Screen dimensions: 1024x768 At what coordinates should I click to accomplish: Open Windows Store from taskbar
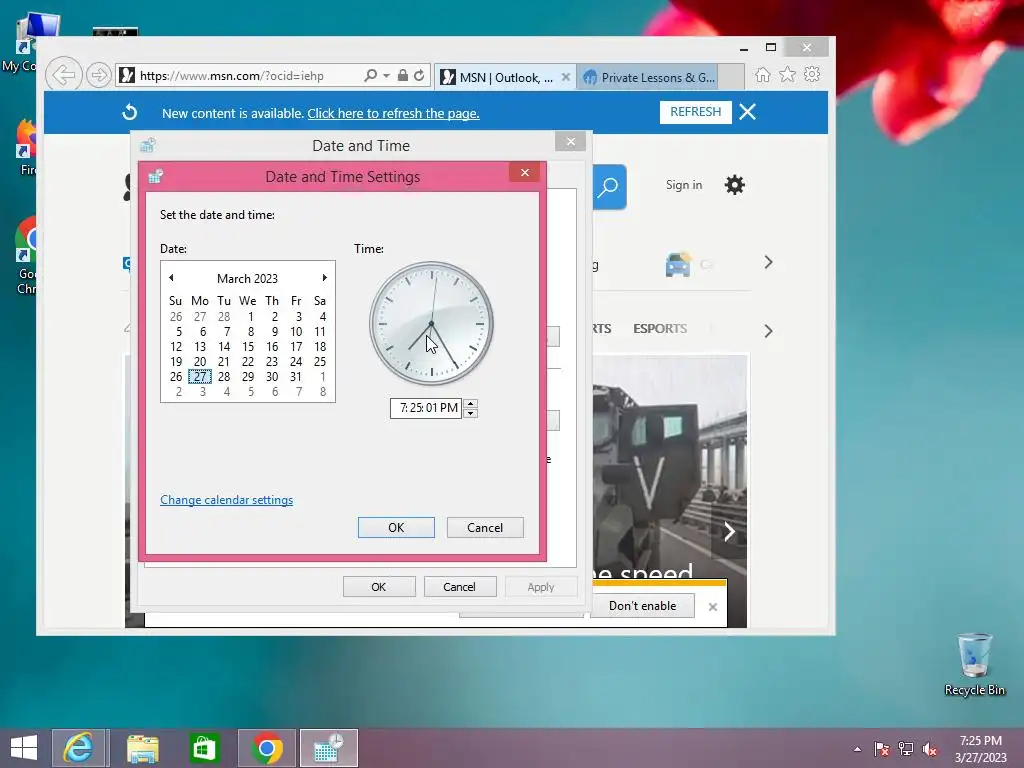click(204, 748)
